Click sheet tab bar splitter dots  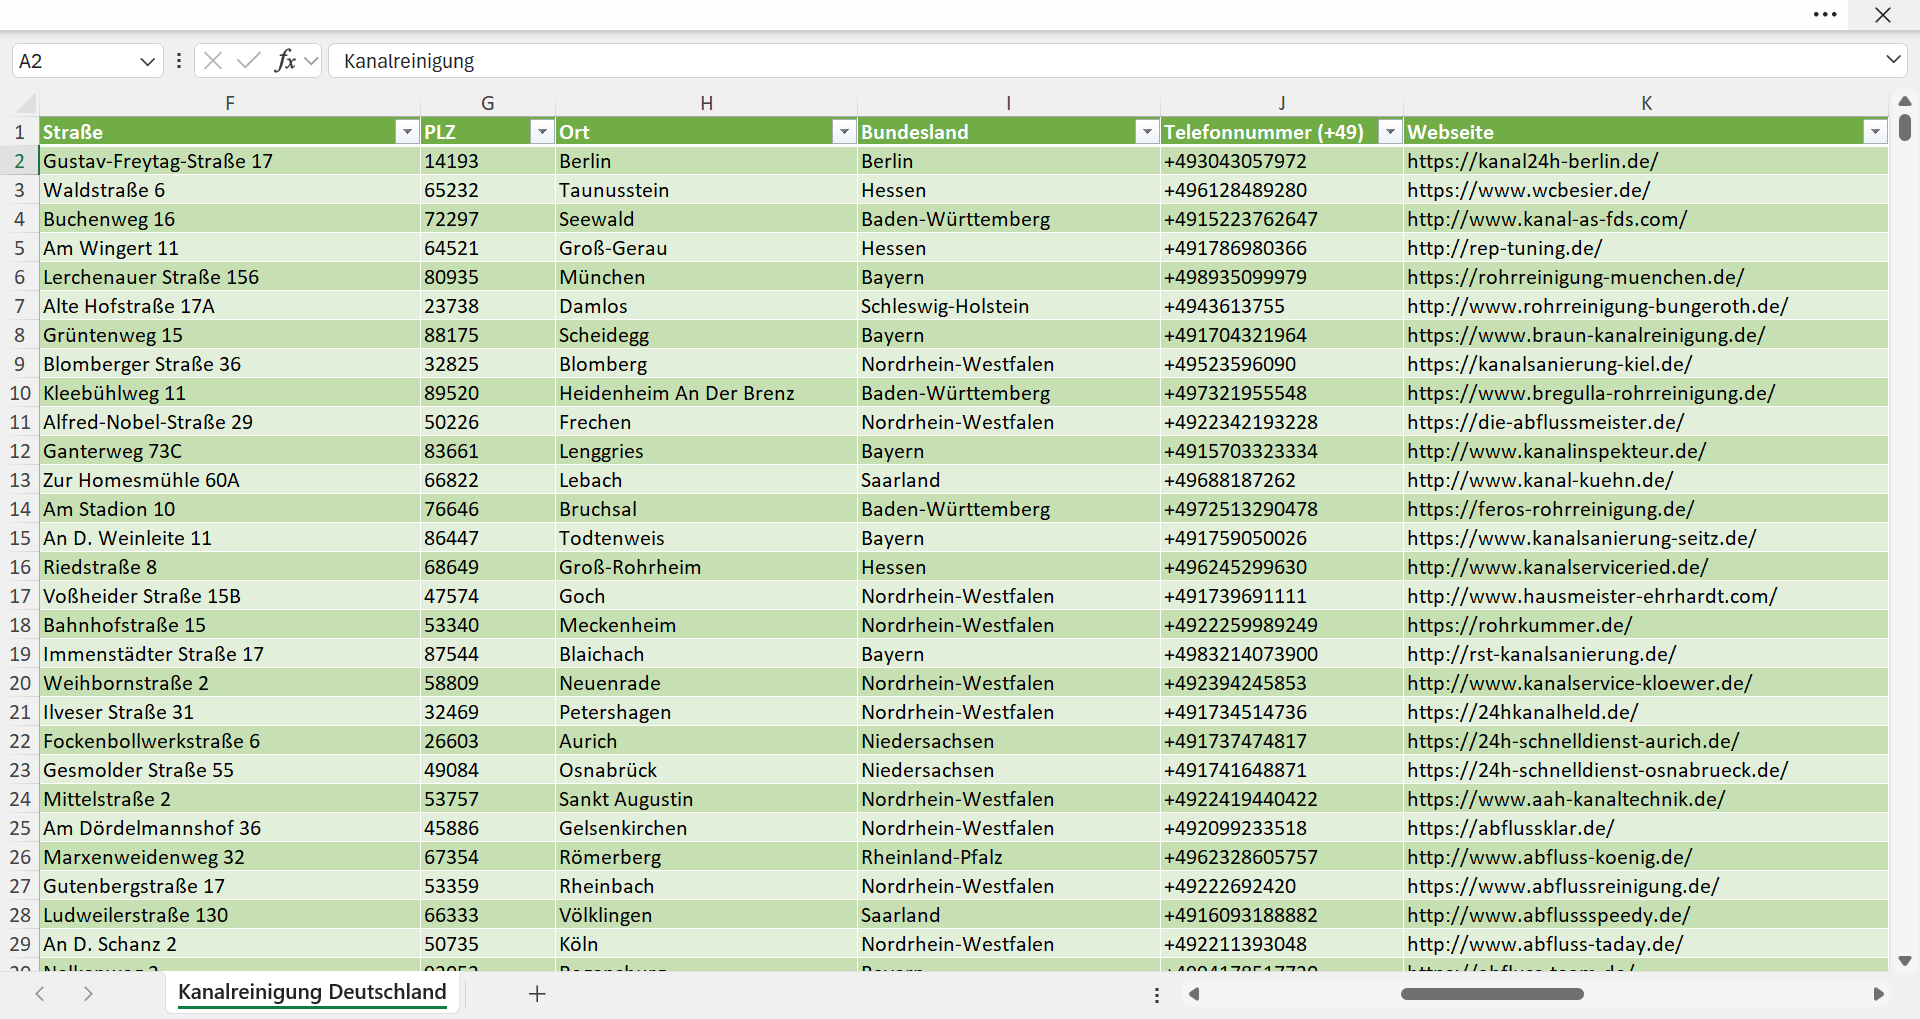[x=1157, y=995]
